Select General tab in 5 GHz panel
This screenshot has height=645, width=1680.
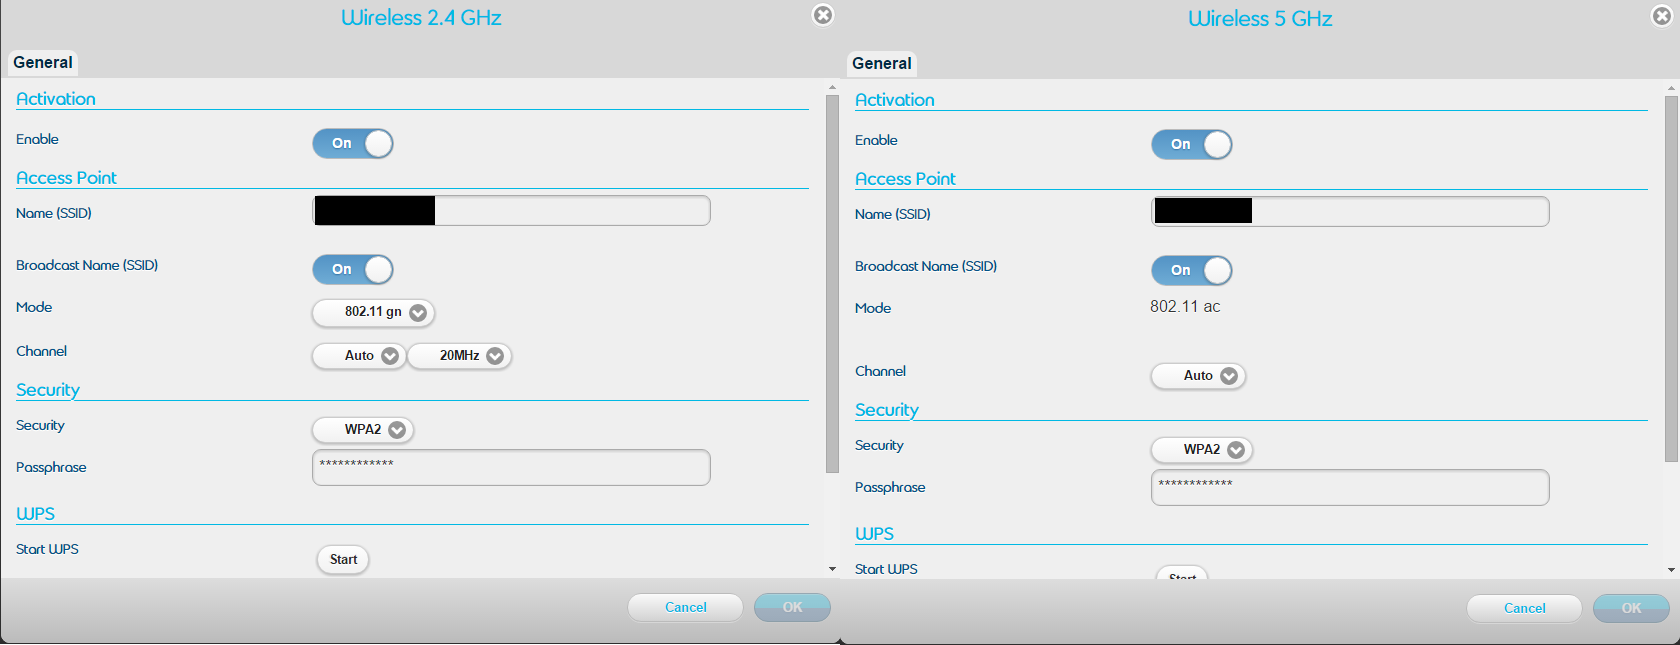[881, 63]
